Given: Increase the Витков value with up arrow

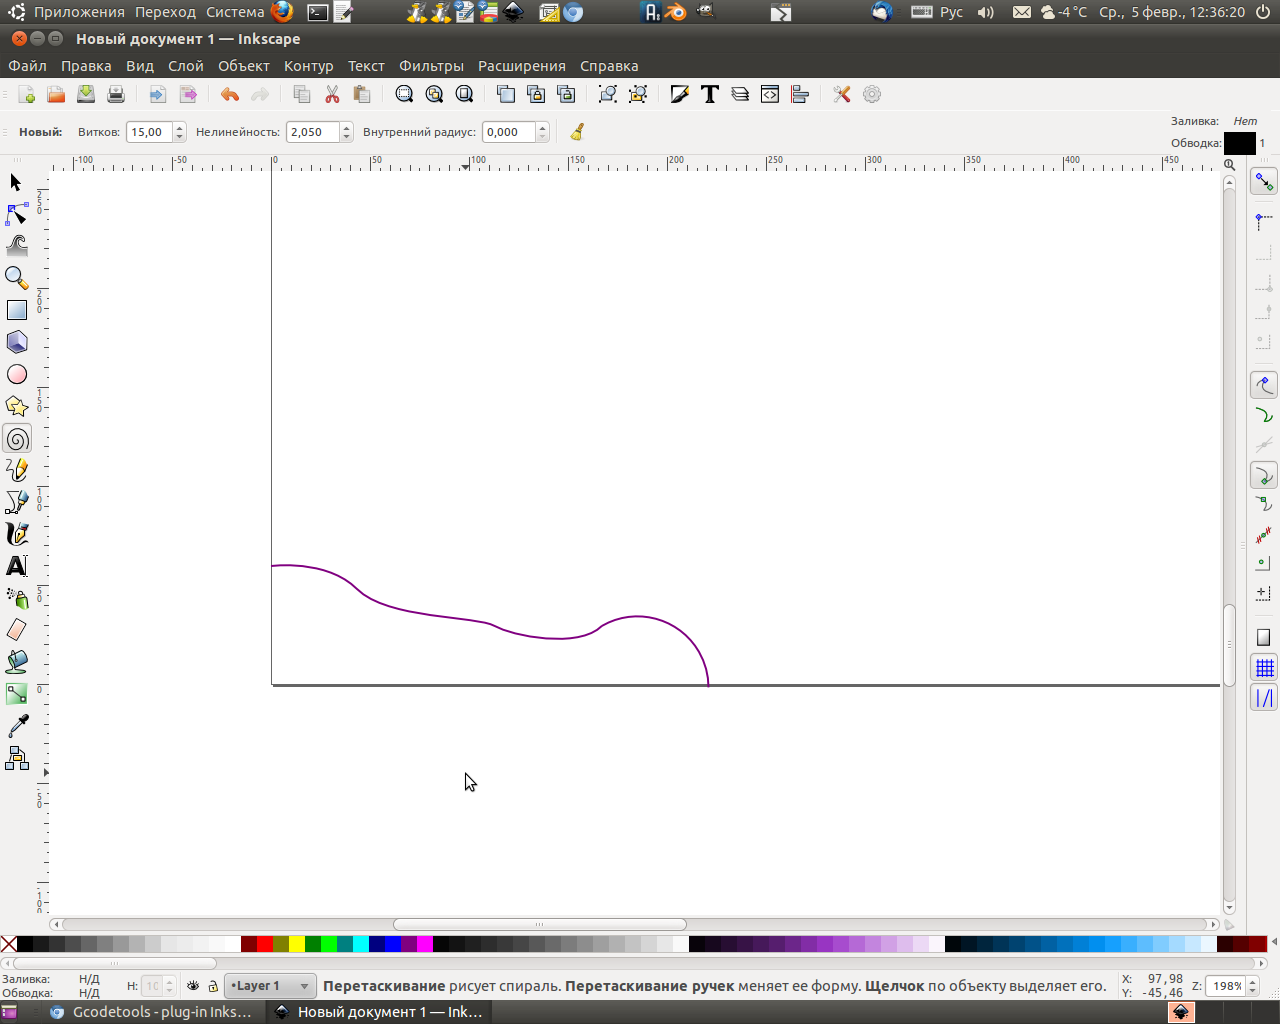Looking at the screenshot, I should (x=180, y=127).
